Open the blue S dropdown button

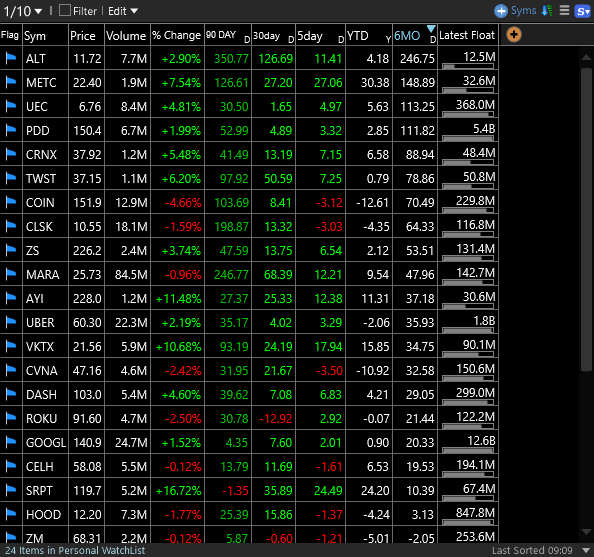click(x=582, y=11)
